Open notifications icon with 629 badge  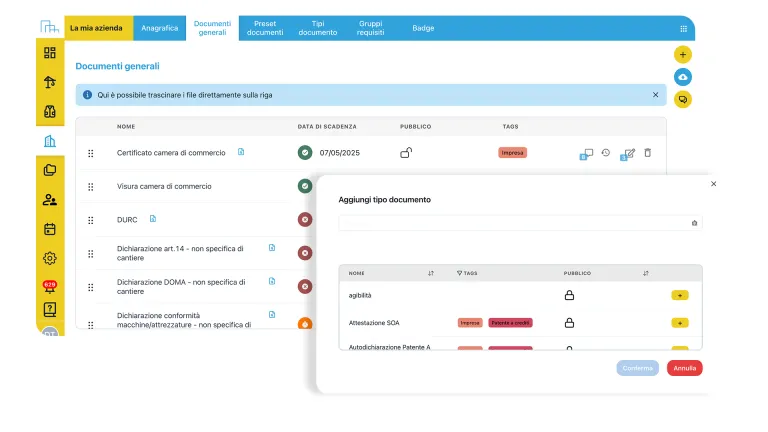(49, 286)
